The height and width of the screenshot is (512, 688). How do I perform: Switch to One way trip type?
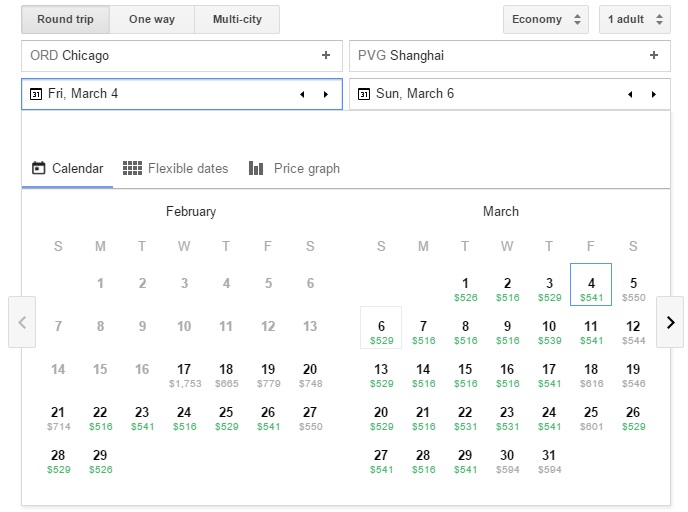[153, 20]
